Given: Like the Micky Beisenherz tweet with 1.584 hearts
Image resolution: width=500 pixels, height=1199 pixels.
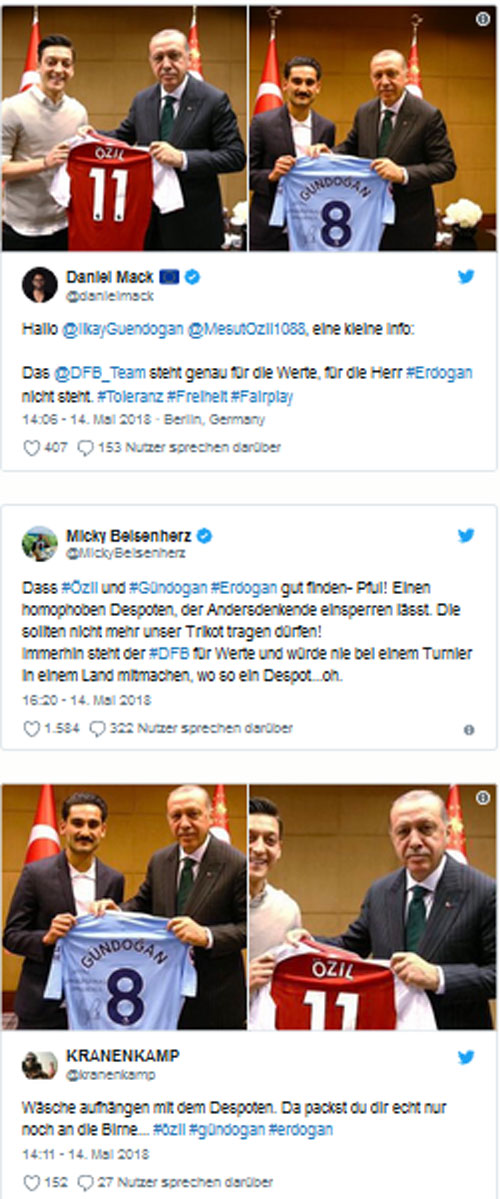Looking at the screenshot, I should (x=31, y=729).
